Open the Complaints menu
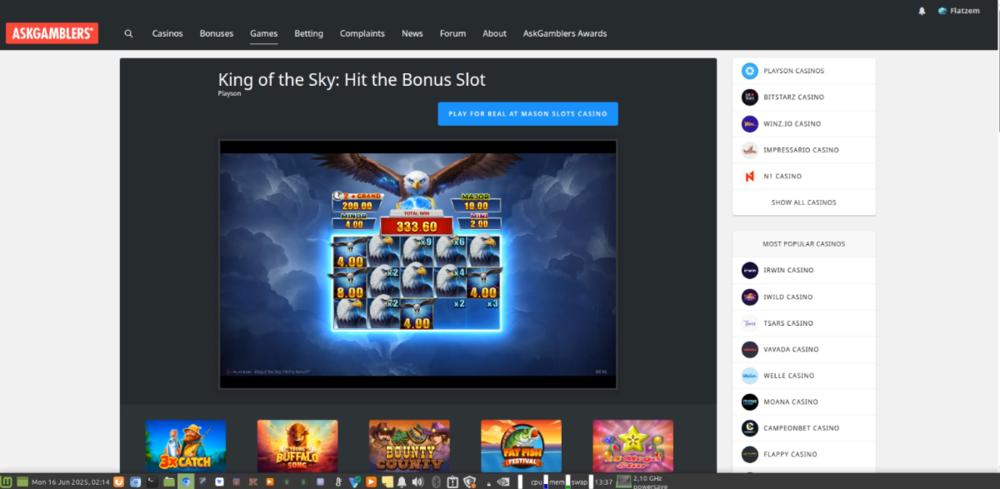The width and height of the screenshot is (1000, 489). (x=362, y=34)
